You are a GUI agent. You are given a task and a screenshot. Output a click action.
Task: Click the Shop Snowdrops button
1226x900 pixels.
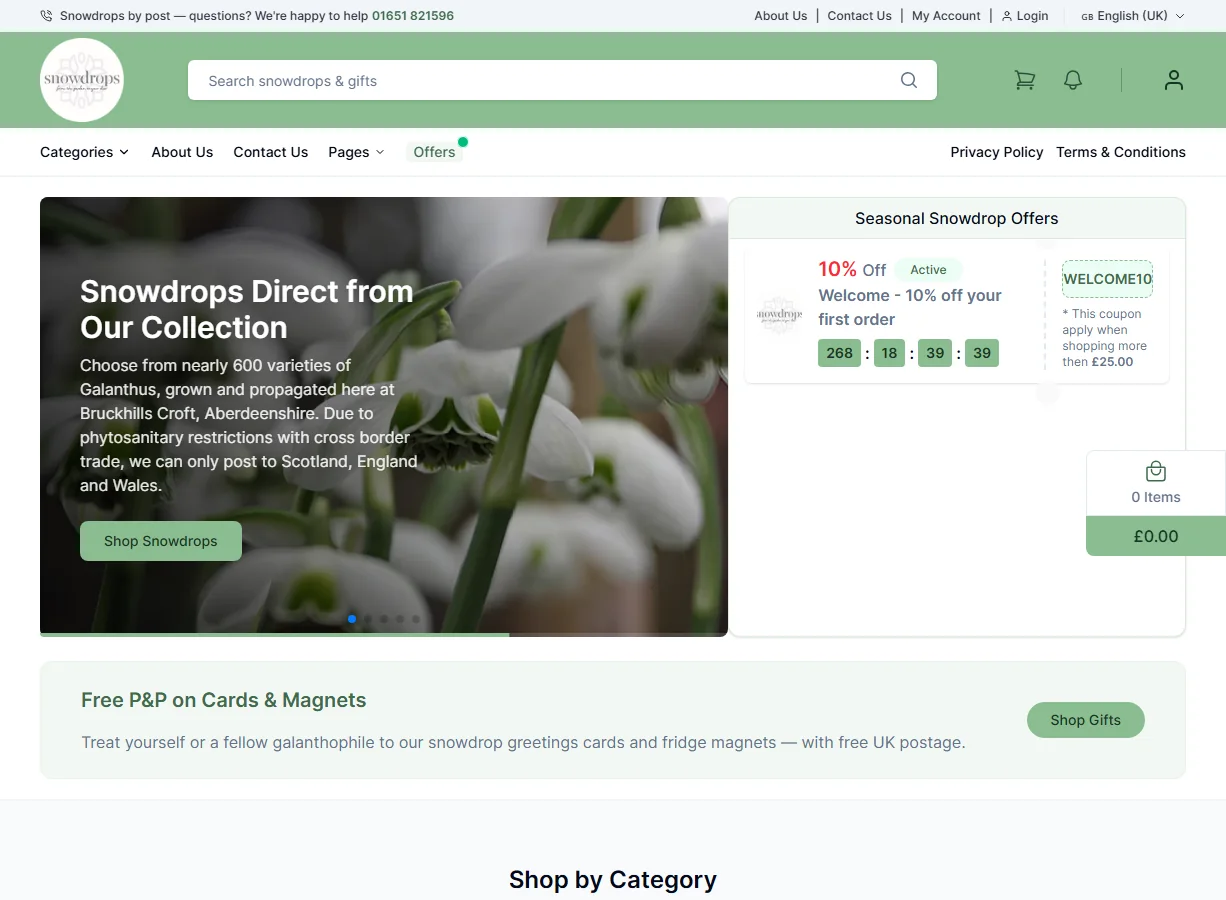[x=161, y=541]
